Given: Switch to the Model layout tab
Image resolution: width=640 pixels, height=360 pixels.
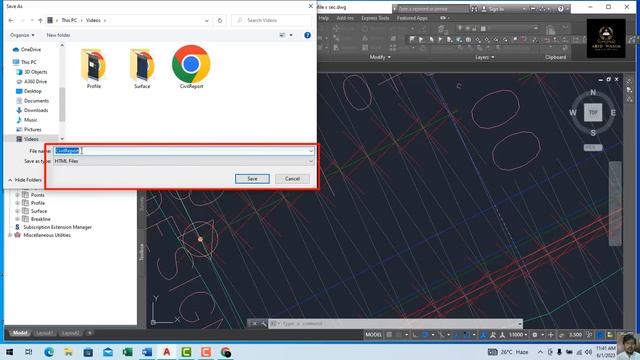Looking at the screenshot, I should tap(20, 333).
